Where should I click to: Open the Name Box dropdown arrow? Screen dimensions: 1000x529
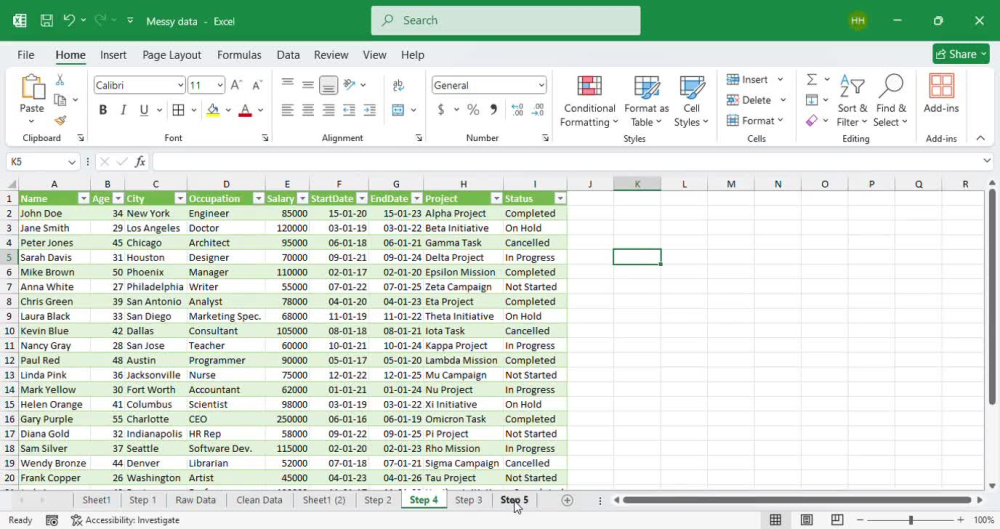pyautogui.click(x=71, y=161)
